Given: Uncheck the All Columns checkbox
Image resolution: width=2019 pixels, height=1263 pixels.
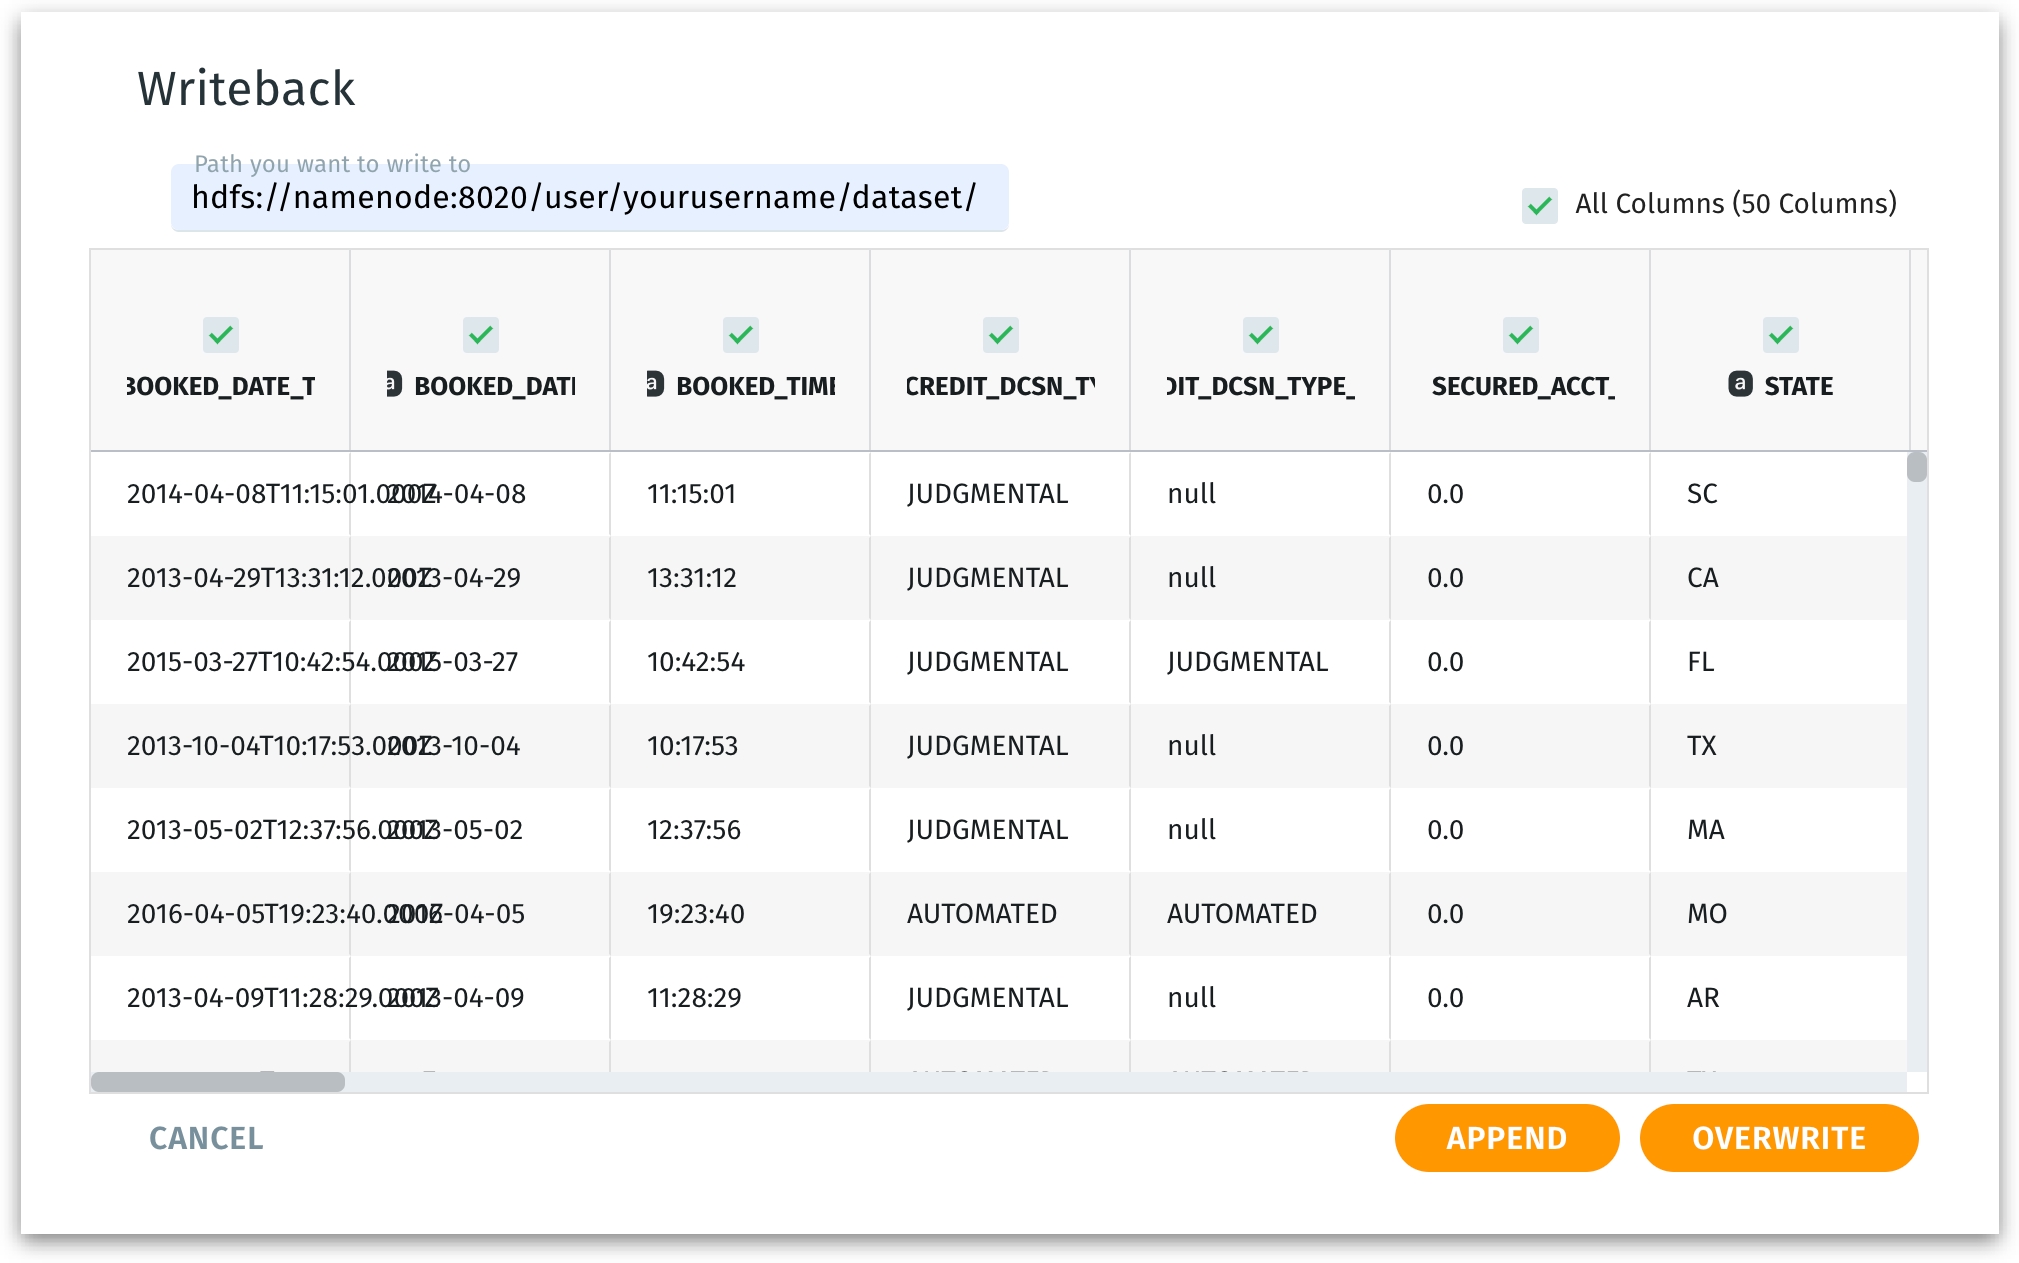Looking at the screenshot, I should pyautogui.click(x=1539, y=205).
